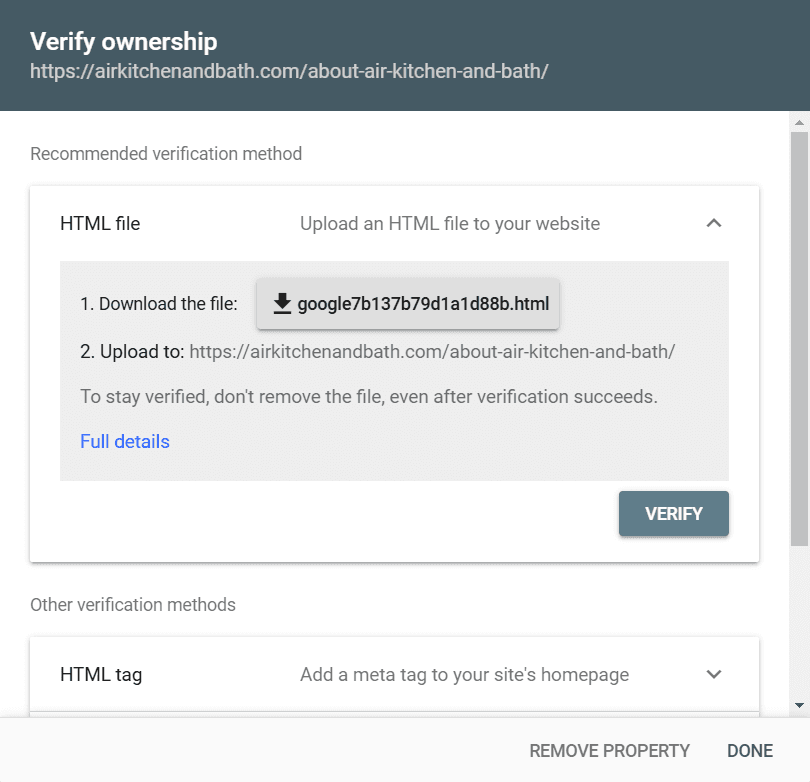Screen dimensions: 810x782
Task: Click the scrollbar down arrow
Action: pos(799,706)
